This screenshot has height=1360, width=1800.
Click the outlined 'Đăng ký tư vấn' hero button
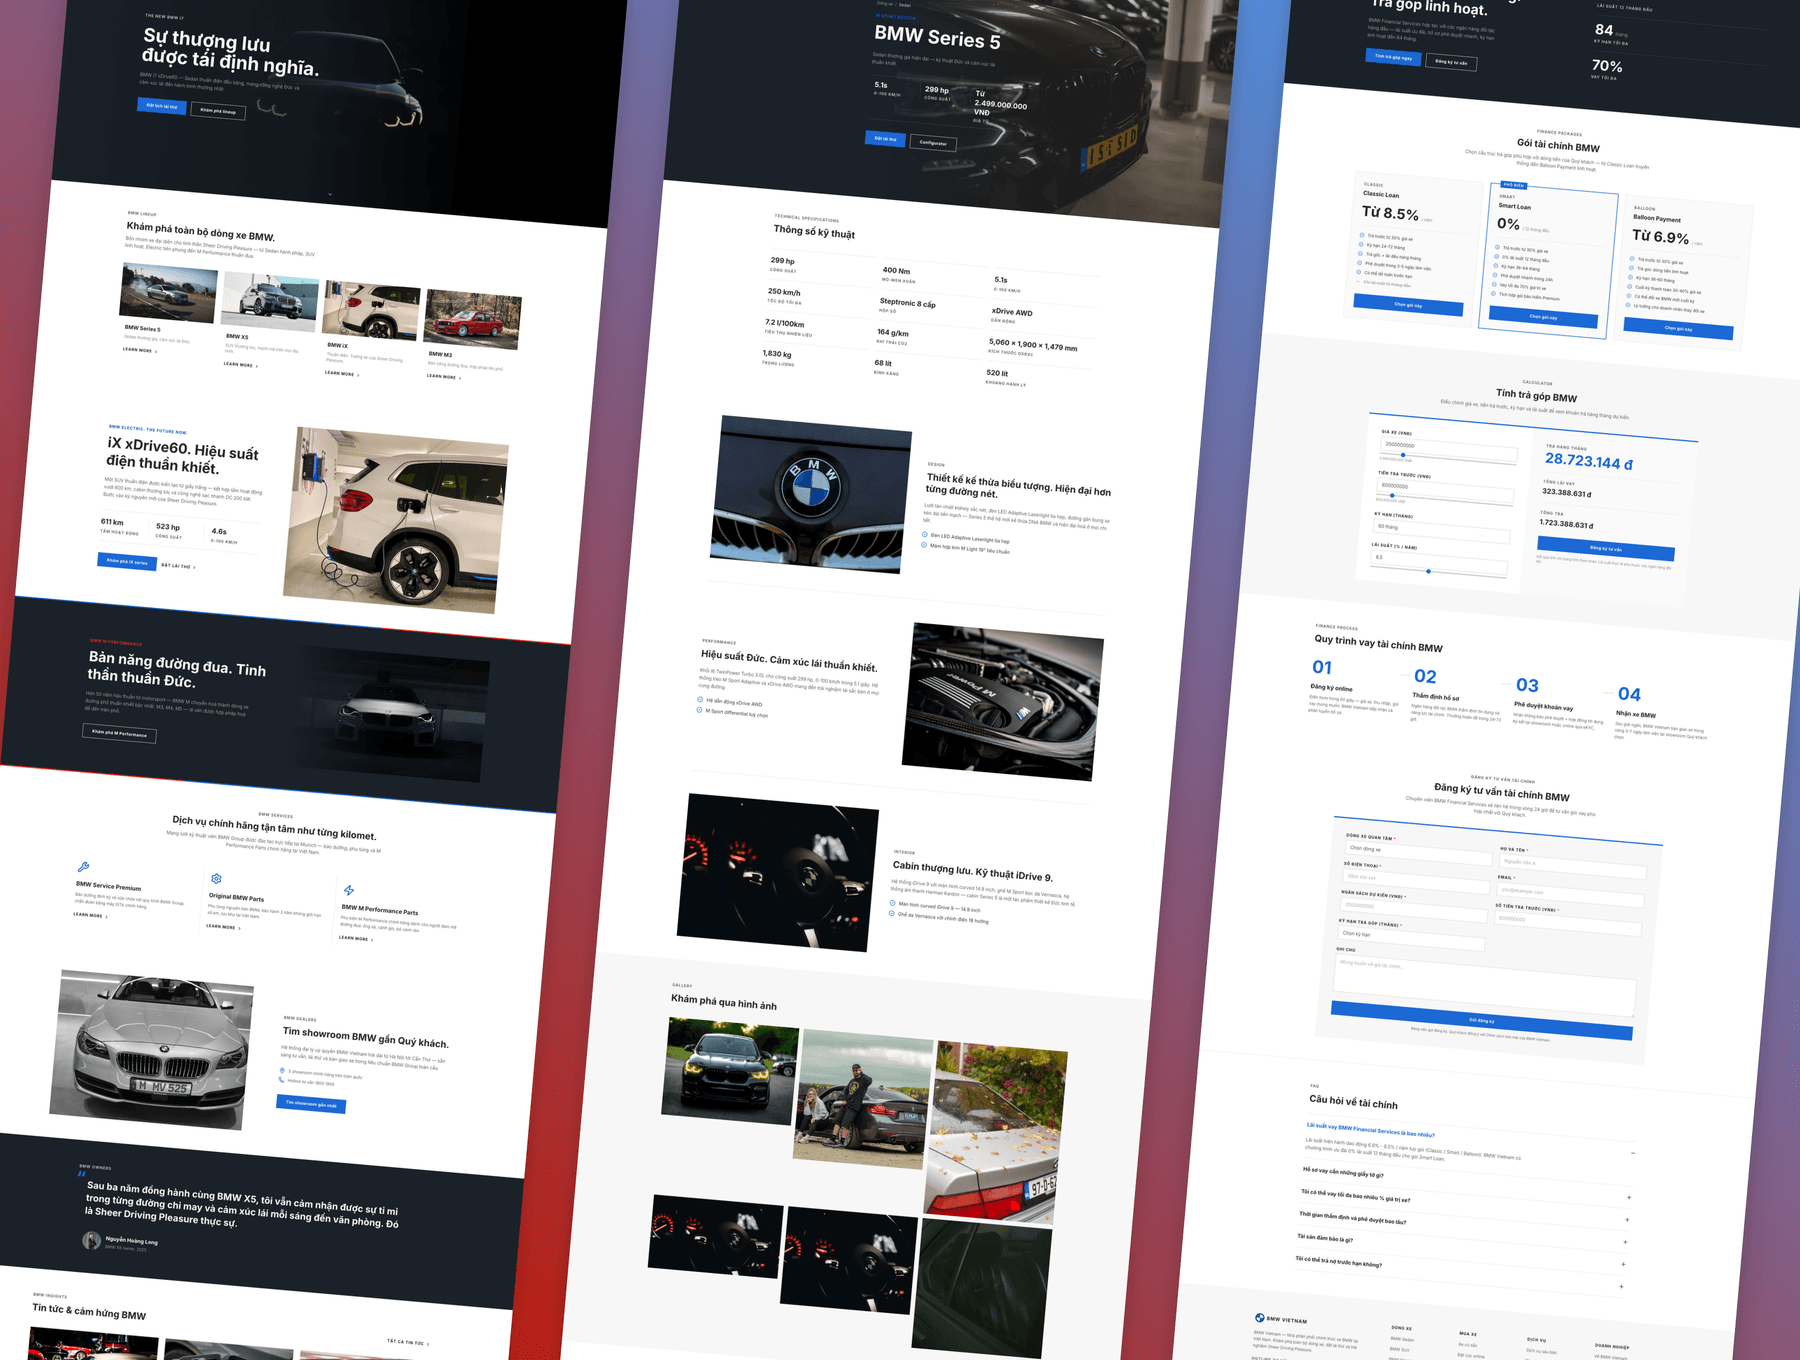point(1451,62)
